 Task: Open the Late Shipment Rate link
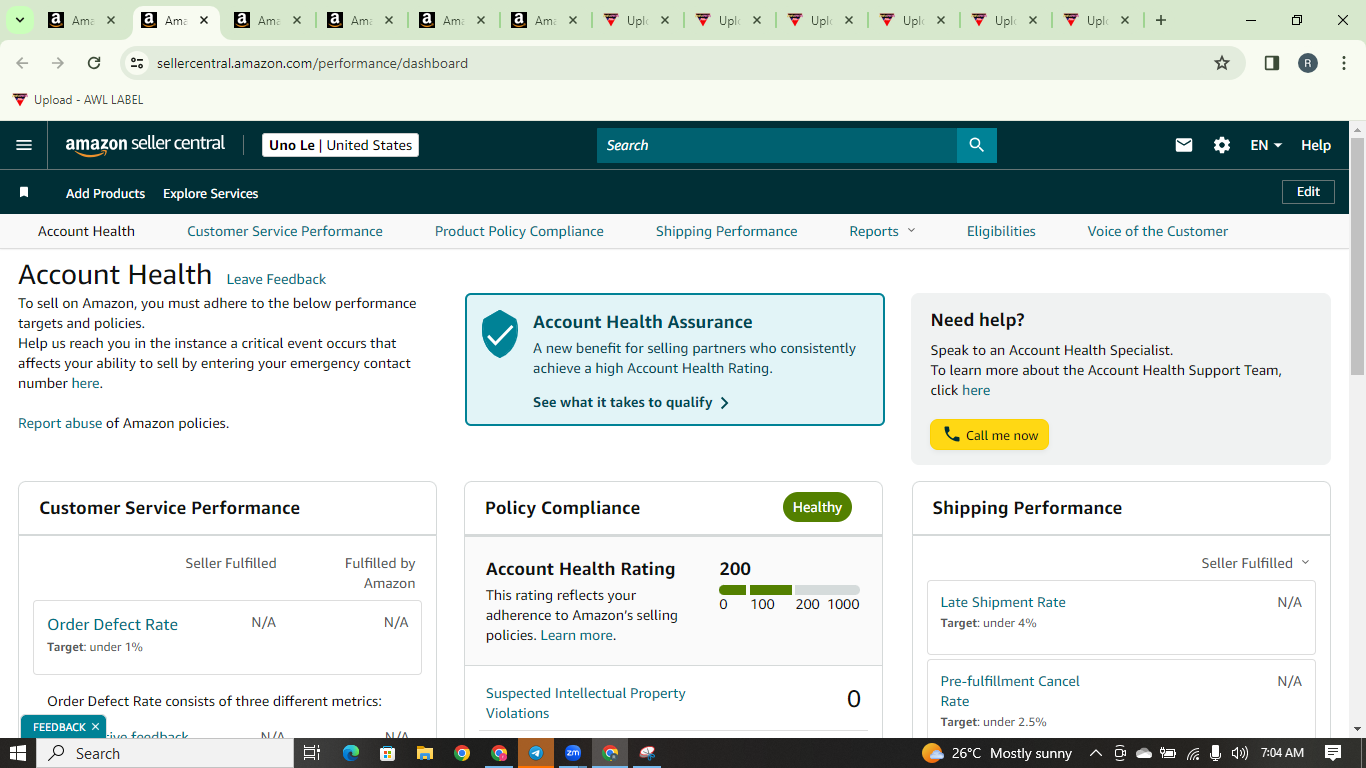[1003, 602]
